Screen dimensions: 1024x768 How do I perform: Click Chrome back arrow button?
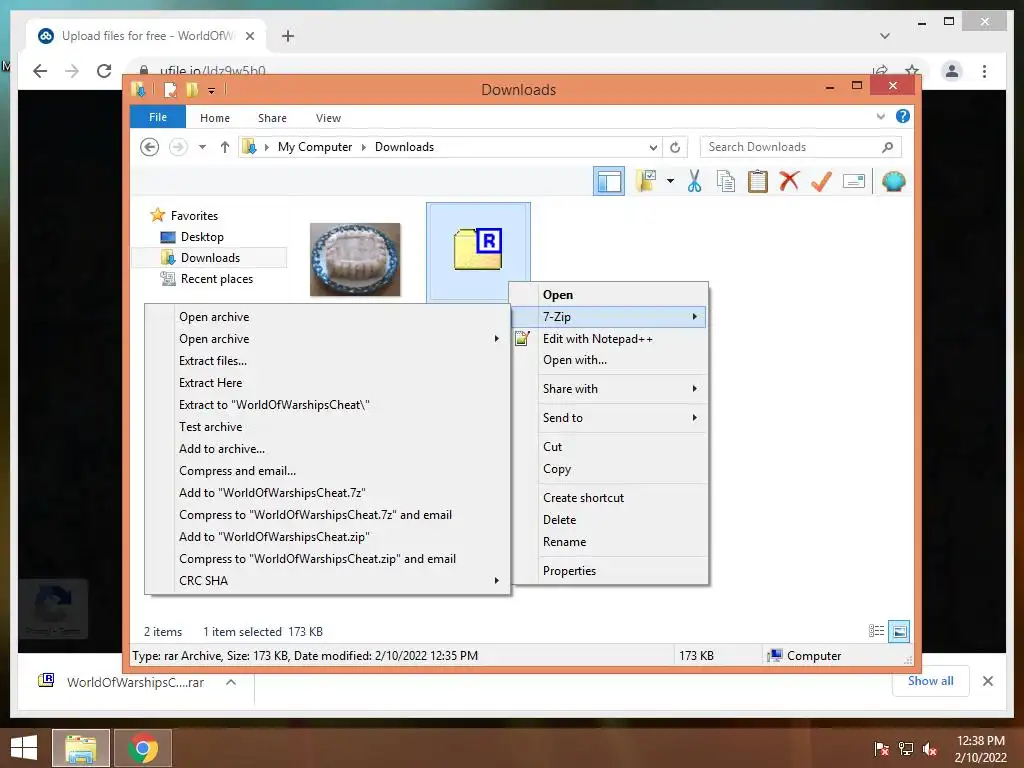point(40,71)
